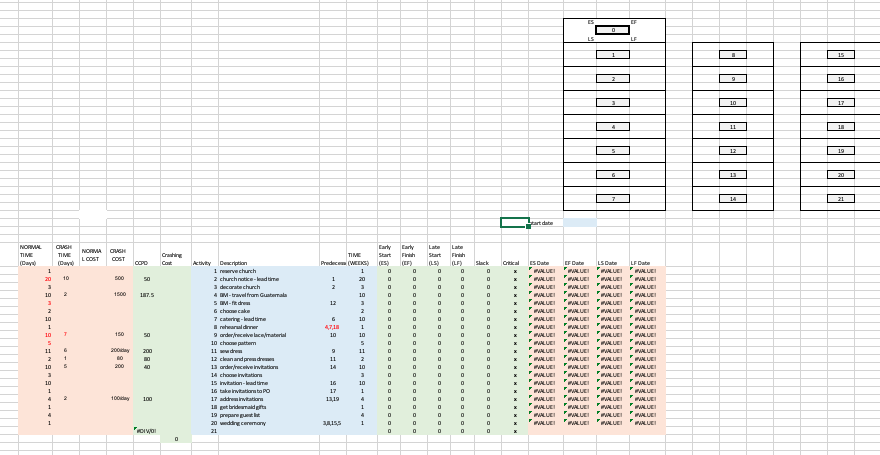The image size is (880, 455).
Task: Click the 'ES' label above node 0
Action: coord(590,22)
